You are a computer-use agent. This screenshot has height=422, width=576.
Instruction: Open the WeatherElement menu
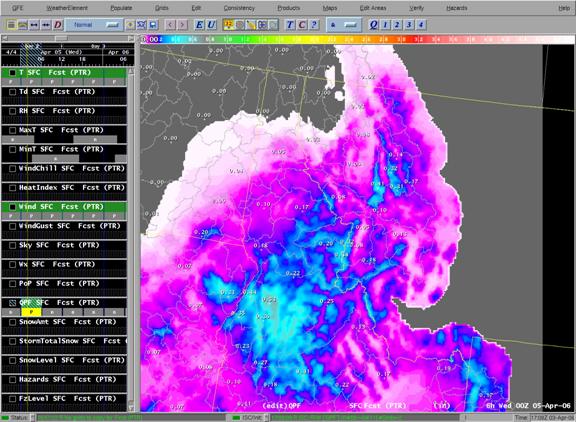click(x=67, y=8)
